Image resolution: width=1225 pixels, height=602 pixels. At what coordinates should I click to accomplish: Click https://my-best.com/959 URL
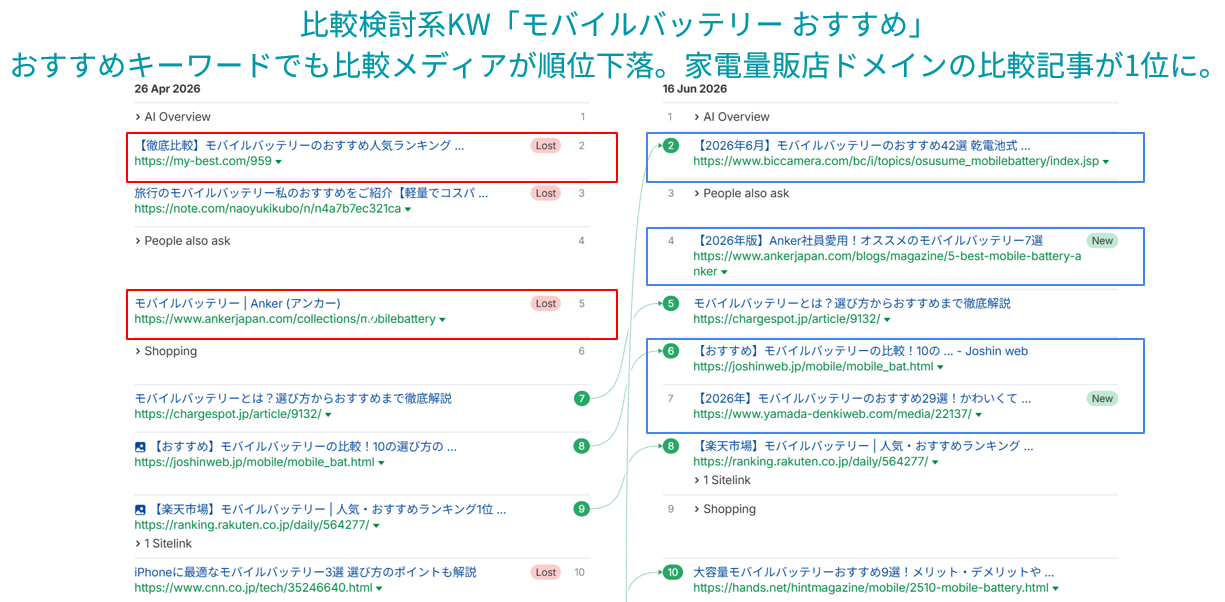click(203, 161)
